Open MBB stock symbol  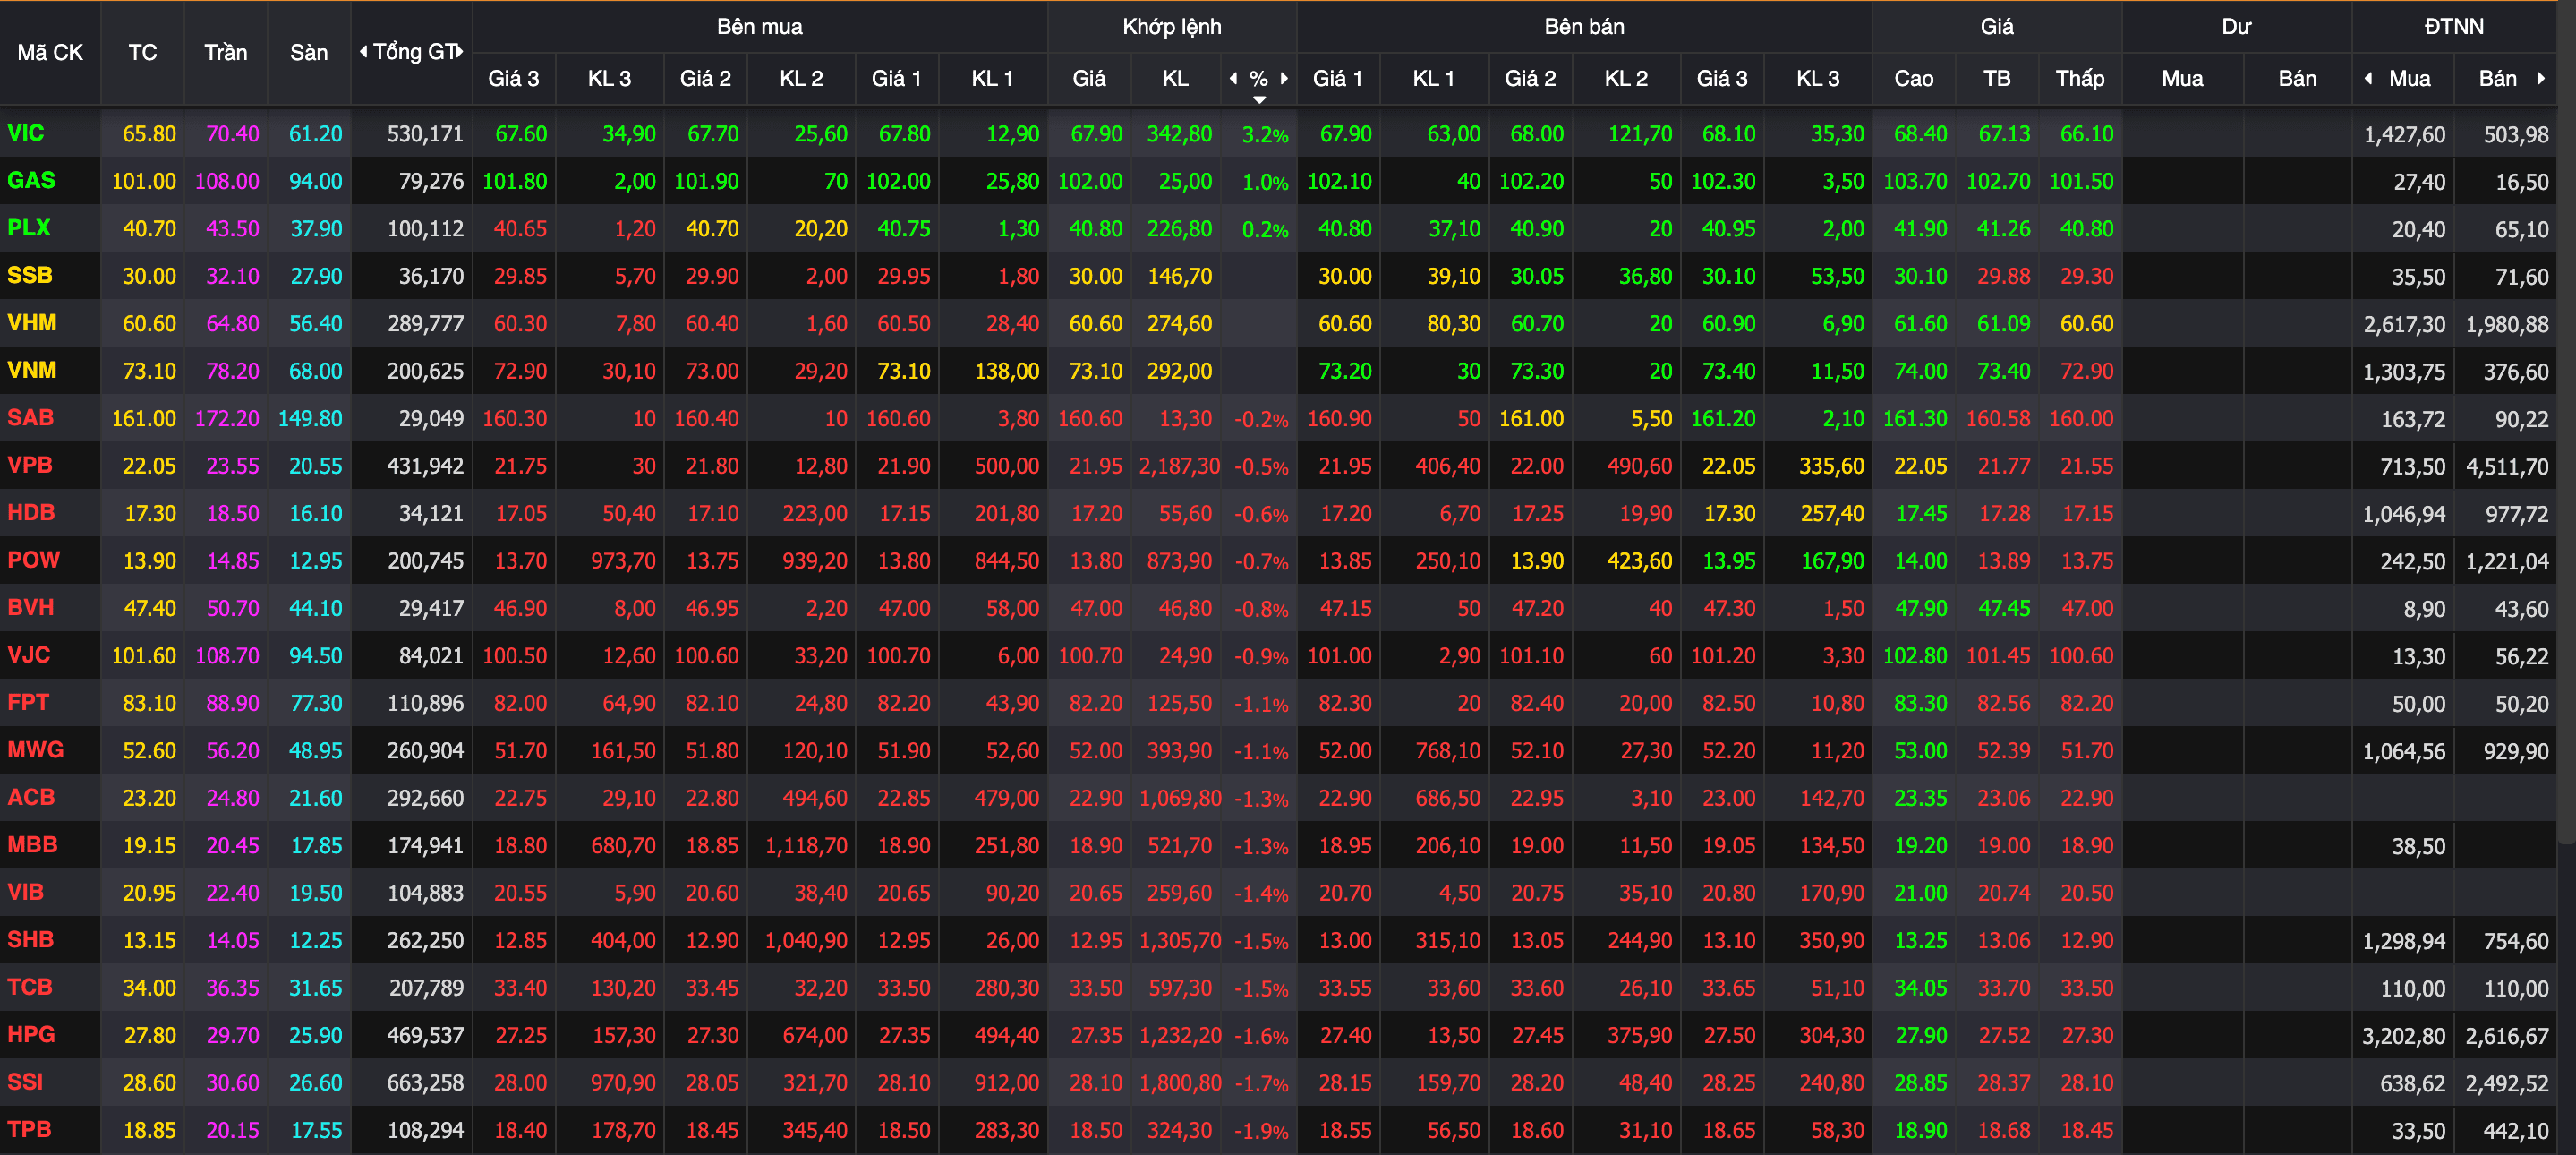click(x=32, y=845)
